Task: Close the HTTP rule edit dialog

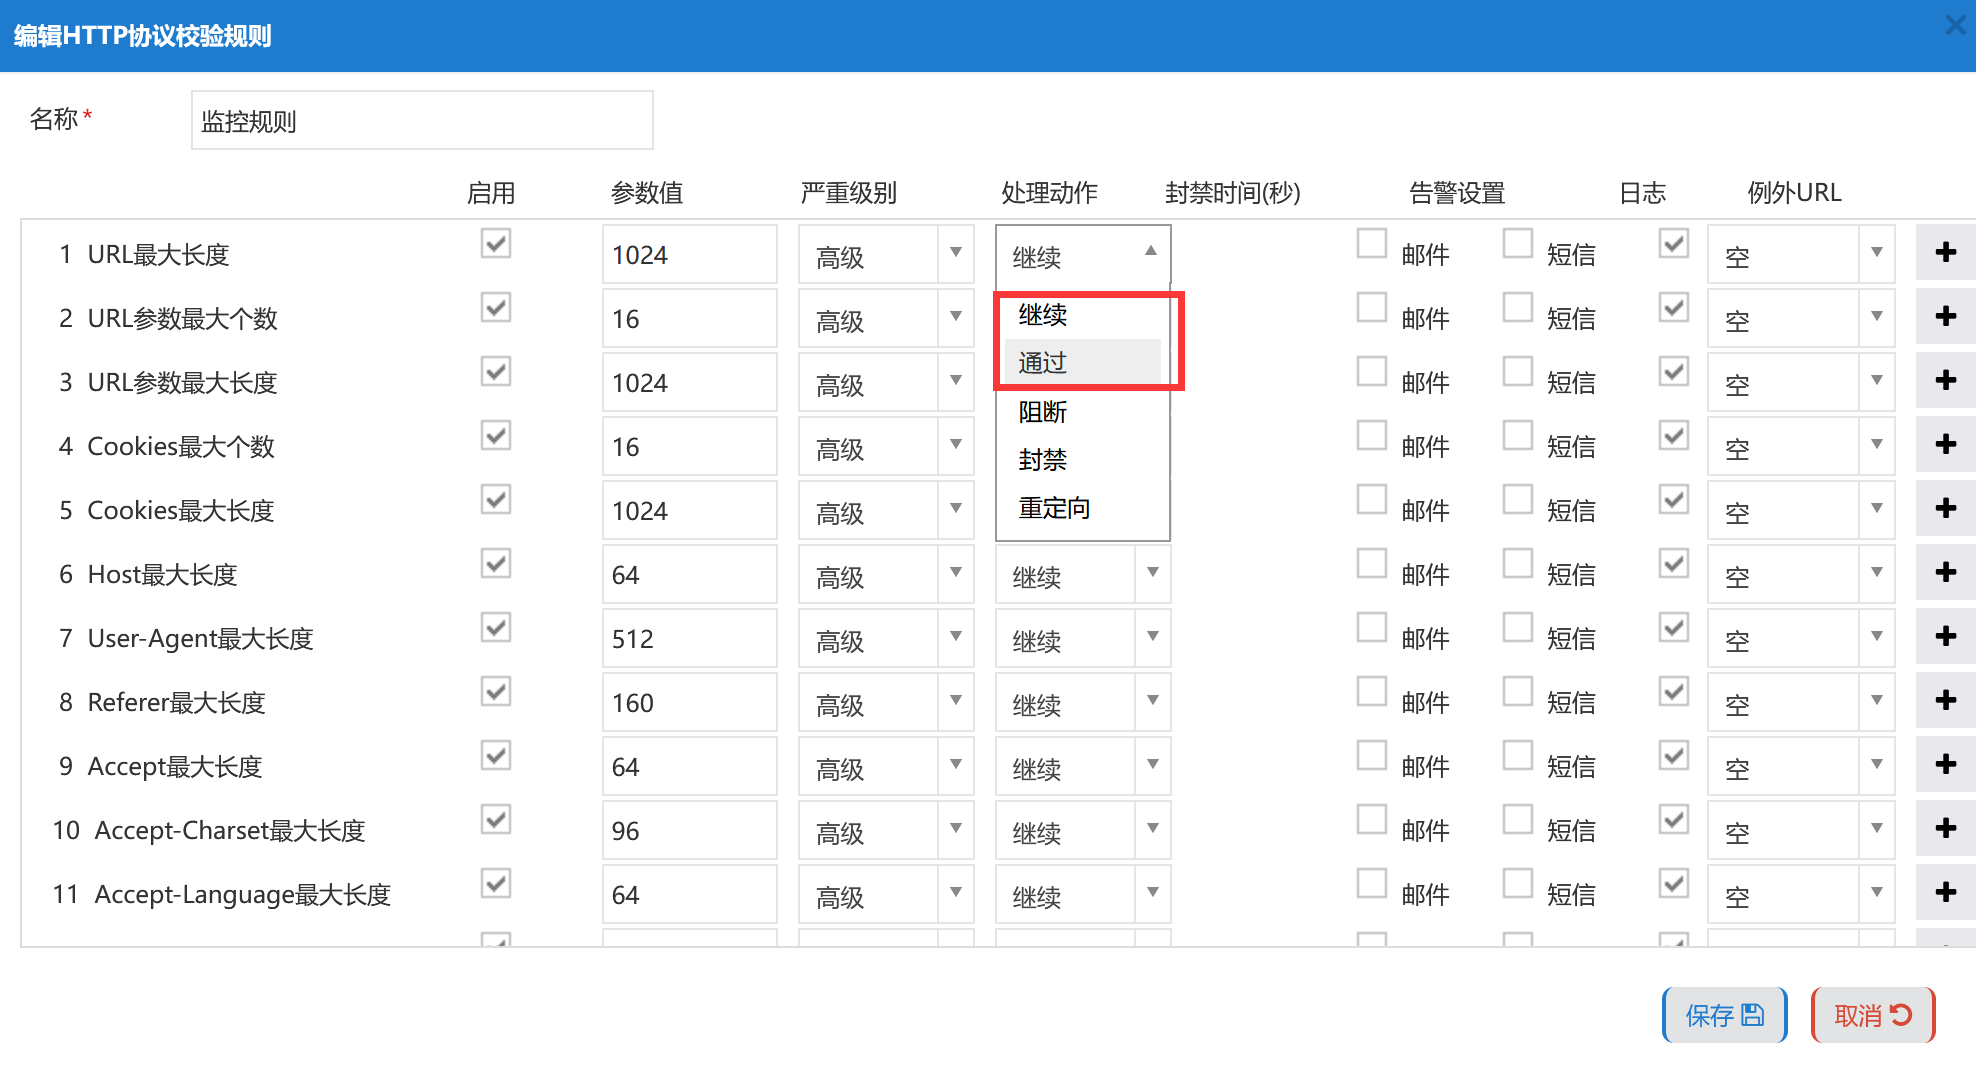Action: click(1955, 26)
